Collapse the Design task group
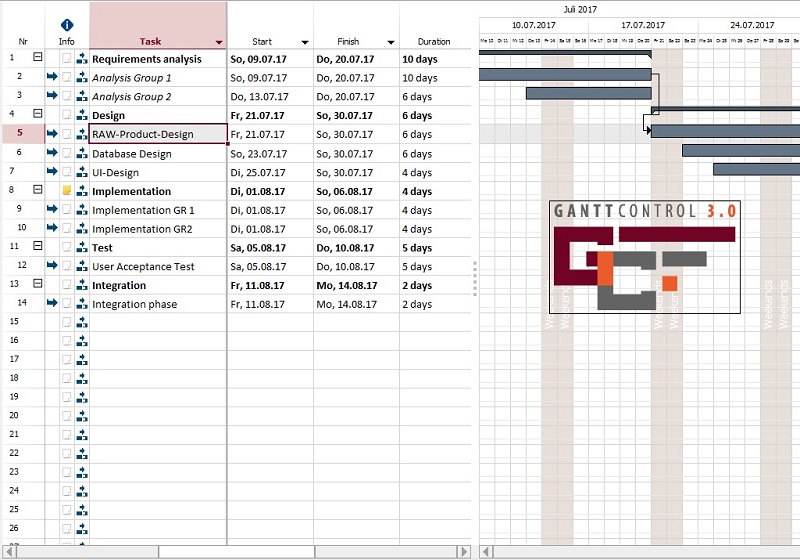 (38, 113)
